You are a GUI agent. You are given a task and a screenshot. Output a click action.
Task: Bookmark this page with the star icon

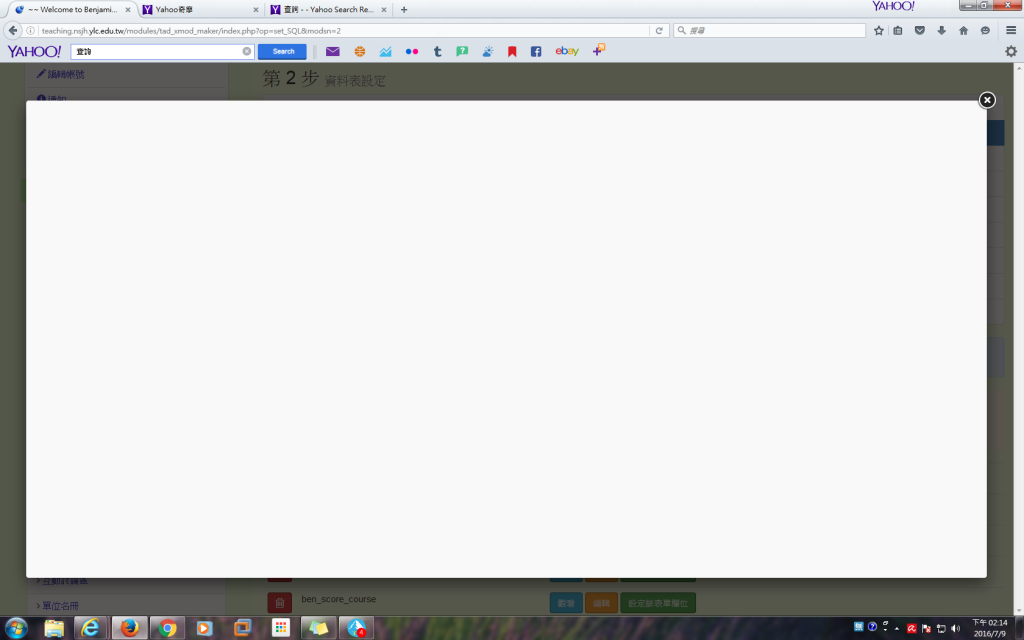[879, 31]
